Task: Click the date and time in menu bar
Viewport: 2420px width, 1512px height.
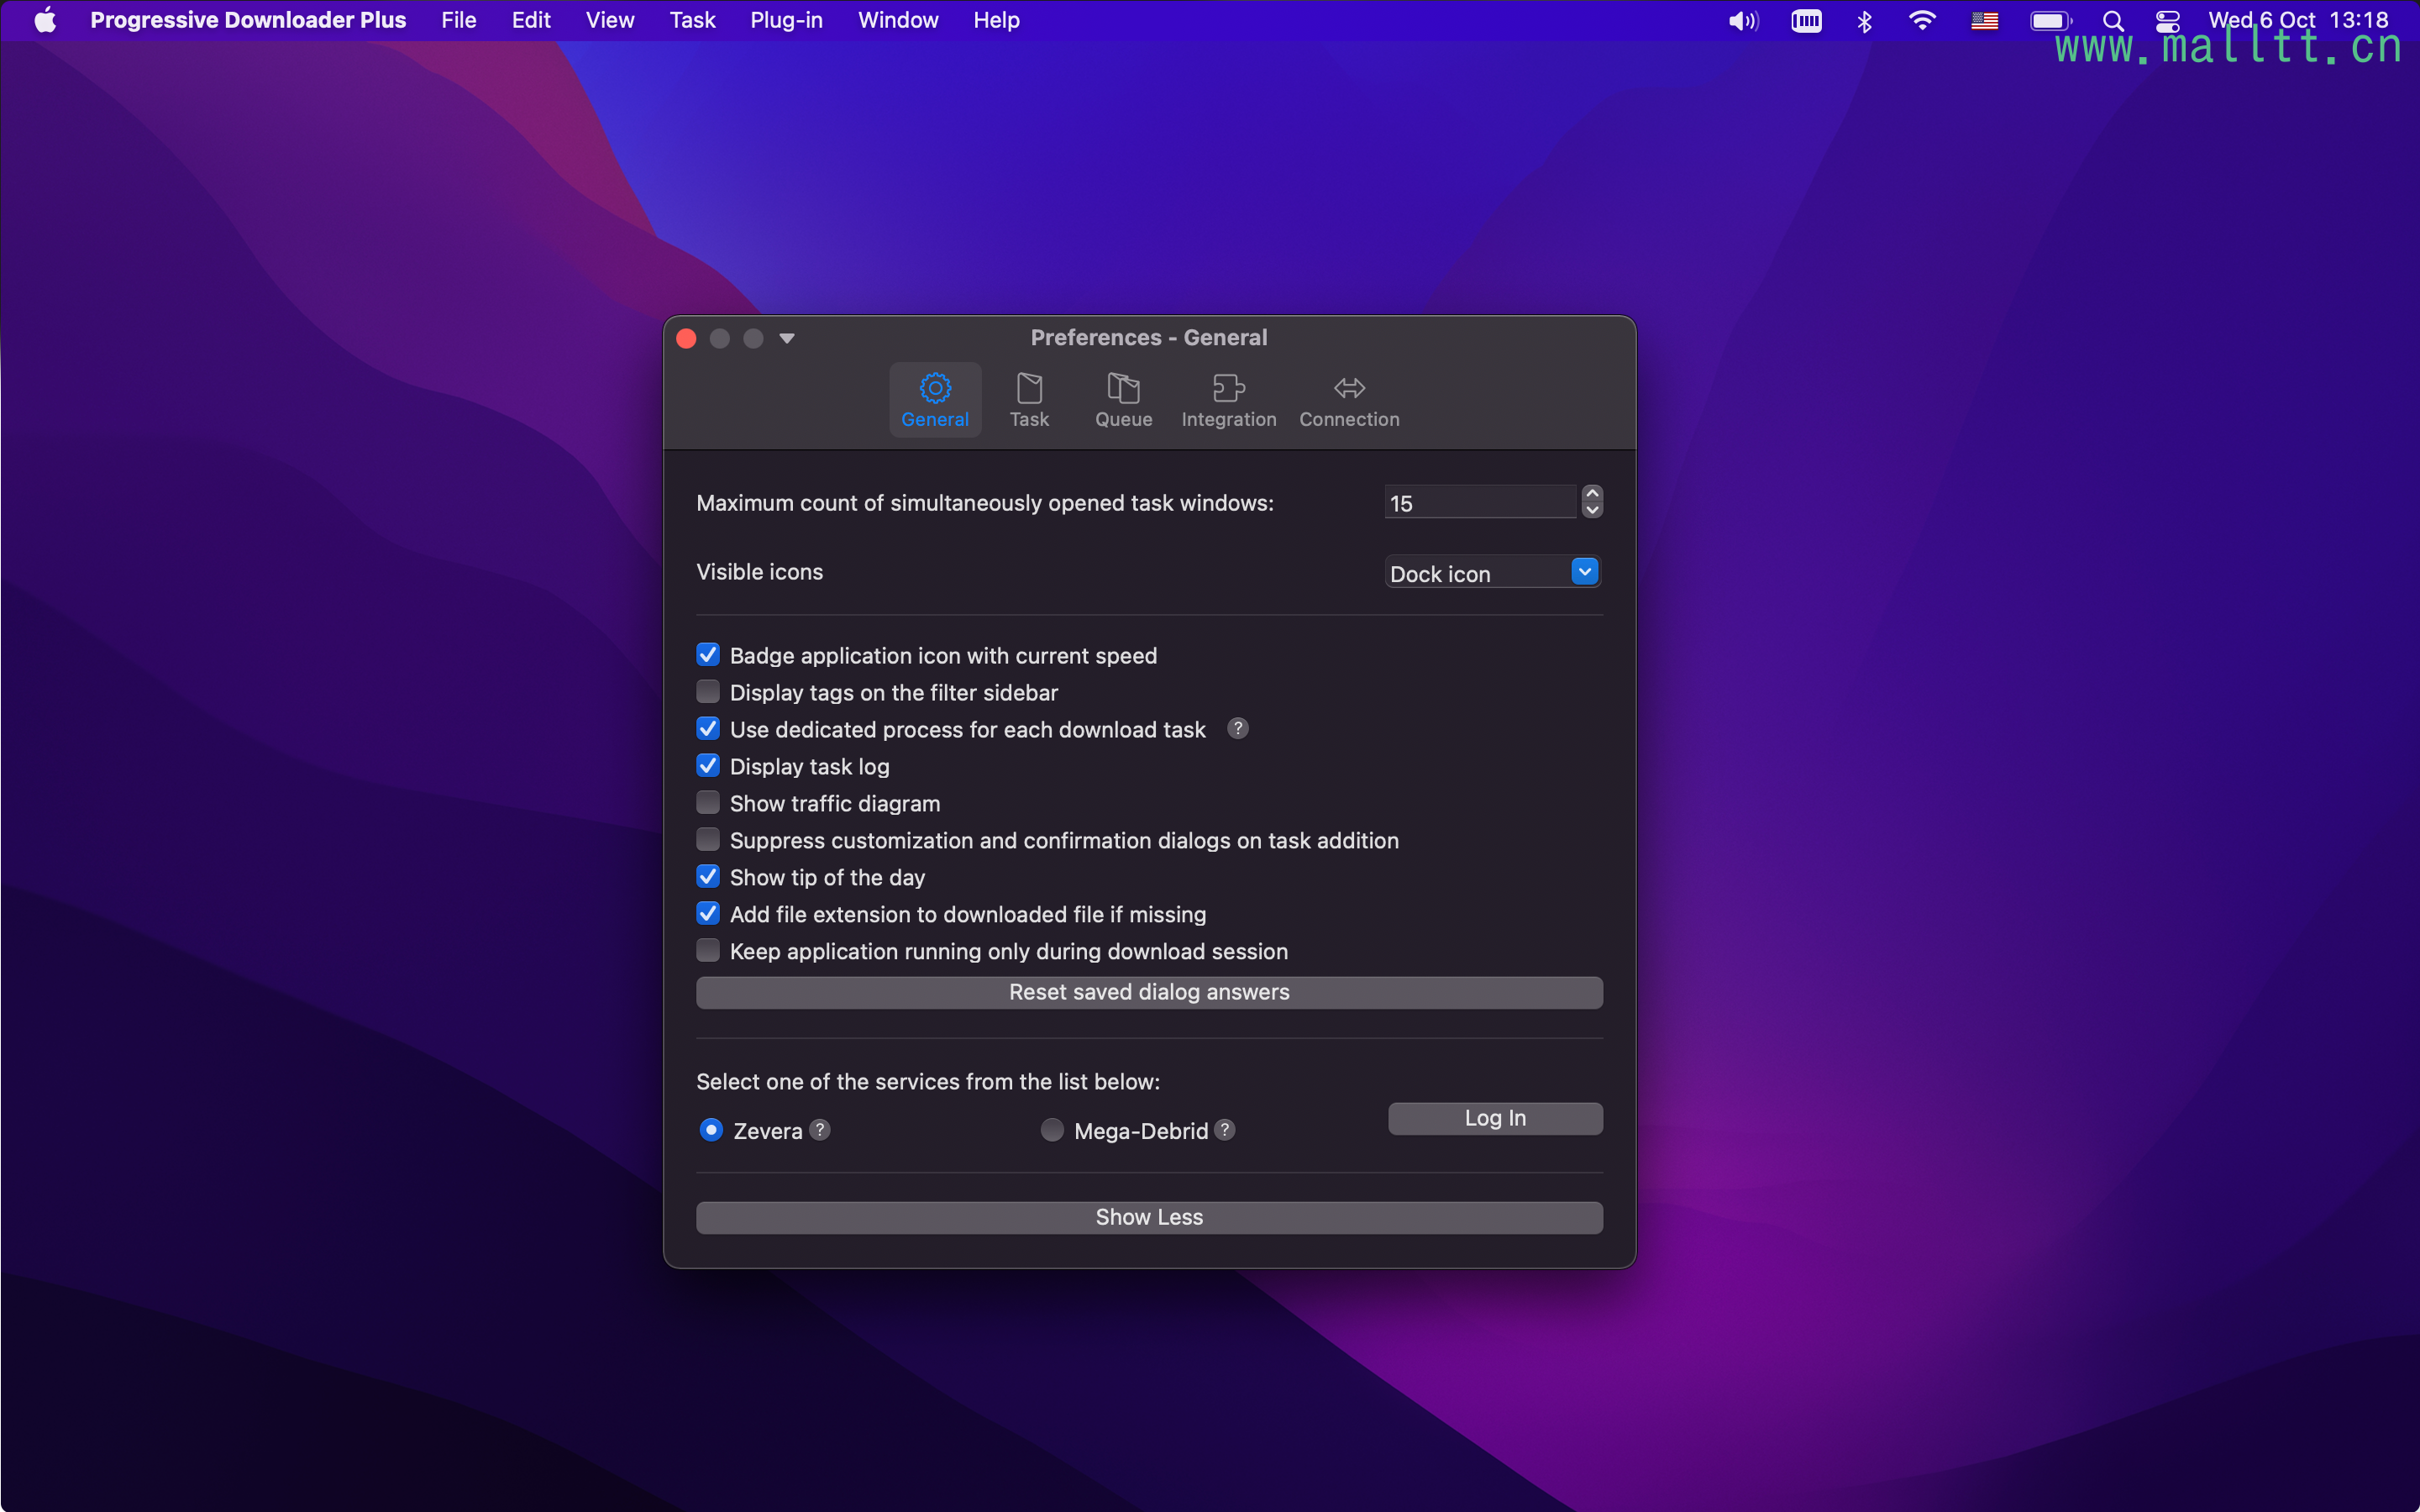Action: coord(2298,20)
